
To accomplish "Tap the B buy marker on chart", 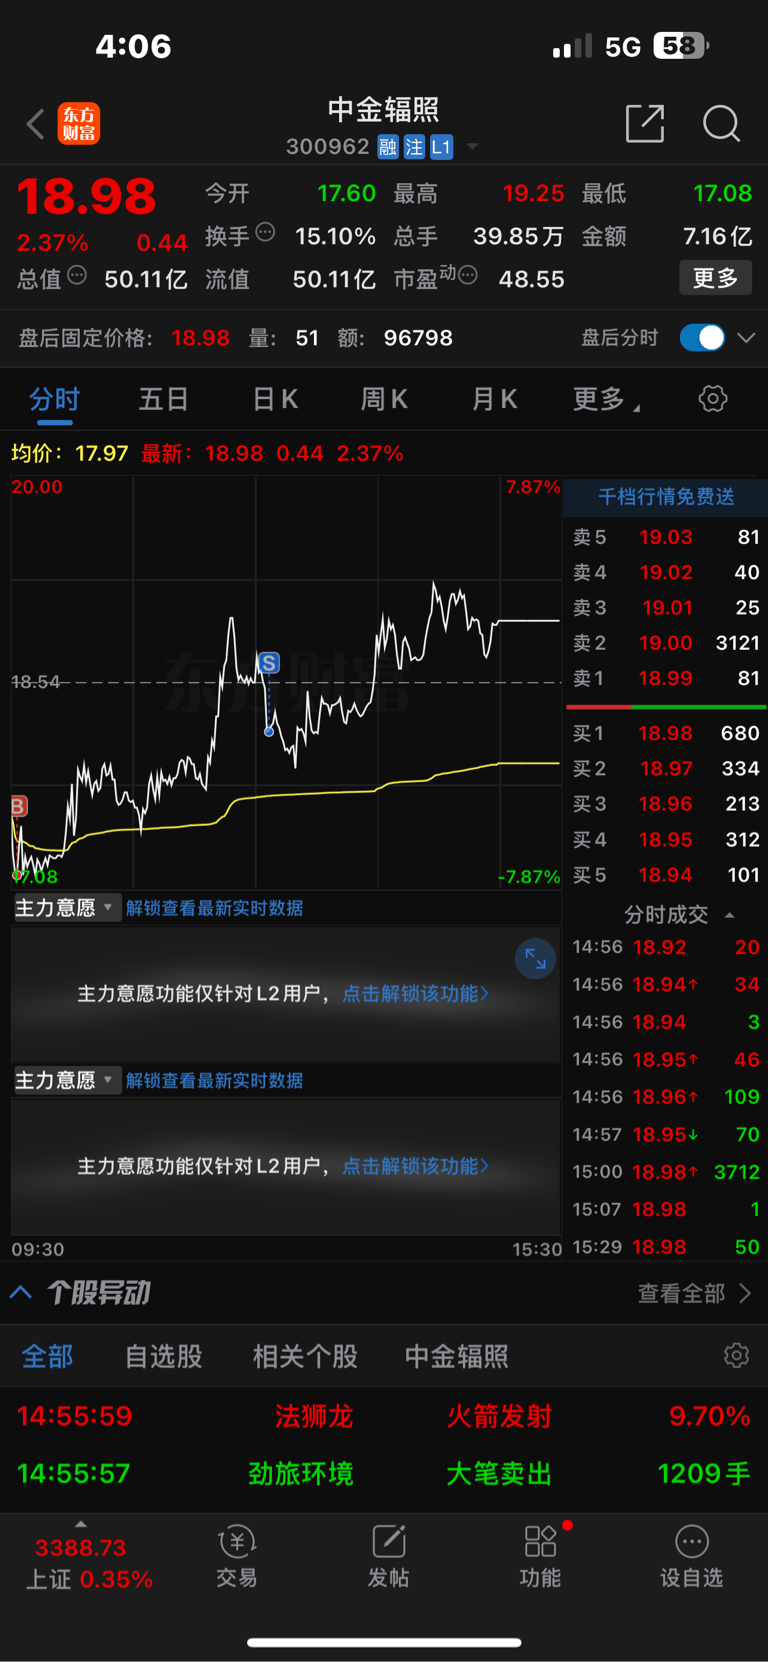I will tap(18, 806).
